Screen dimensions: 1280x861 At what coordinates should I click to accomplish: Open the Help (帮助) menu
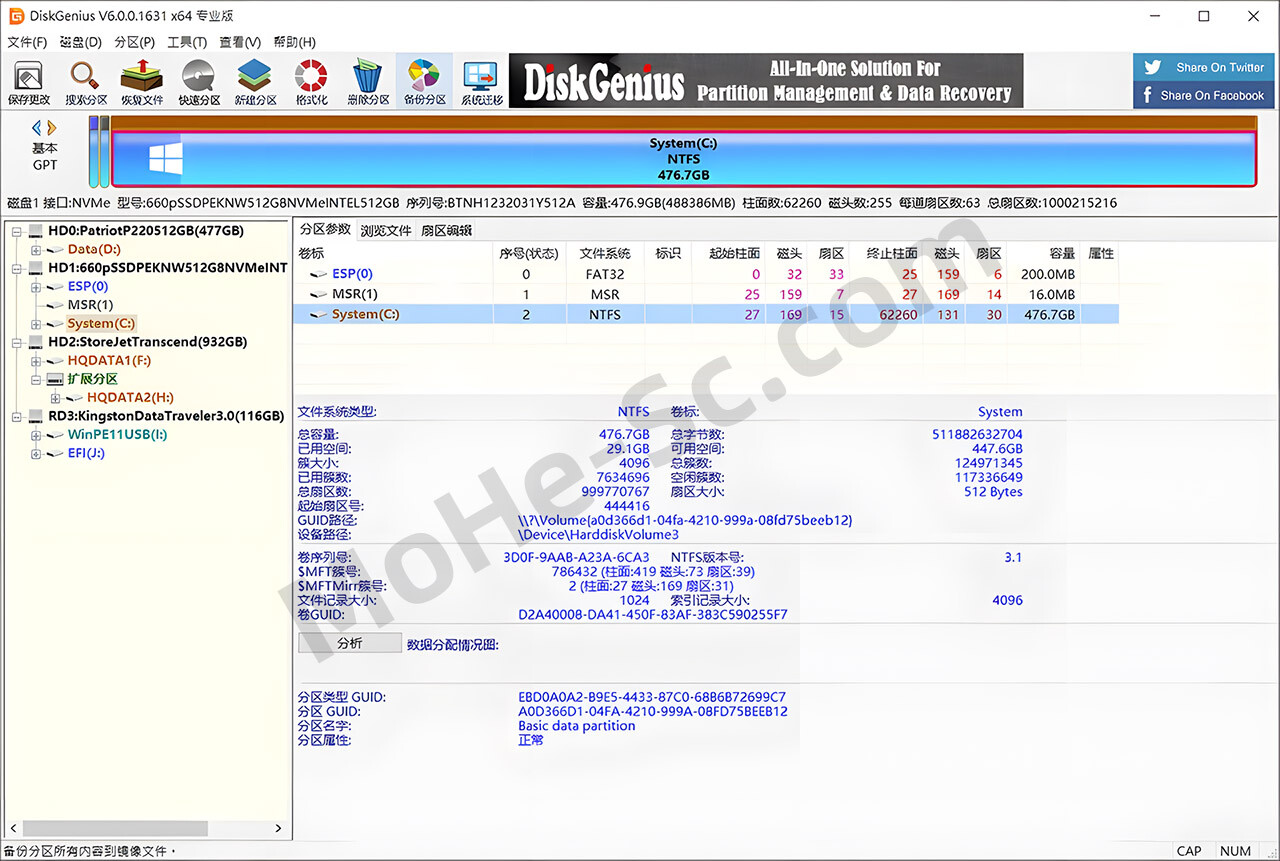[x=294, y=42]
